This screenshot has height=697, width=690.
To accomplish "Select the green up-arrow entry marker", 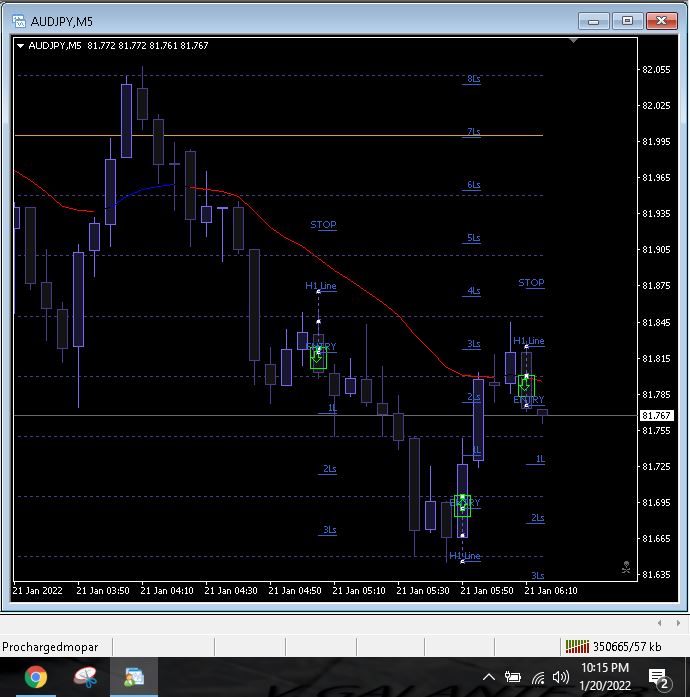I will click(462, 506).
